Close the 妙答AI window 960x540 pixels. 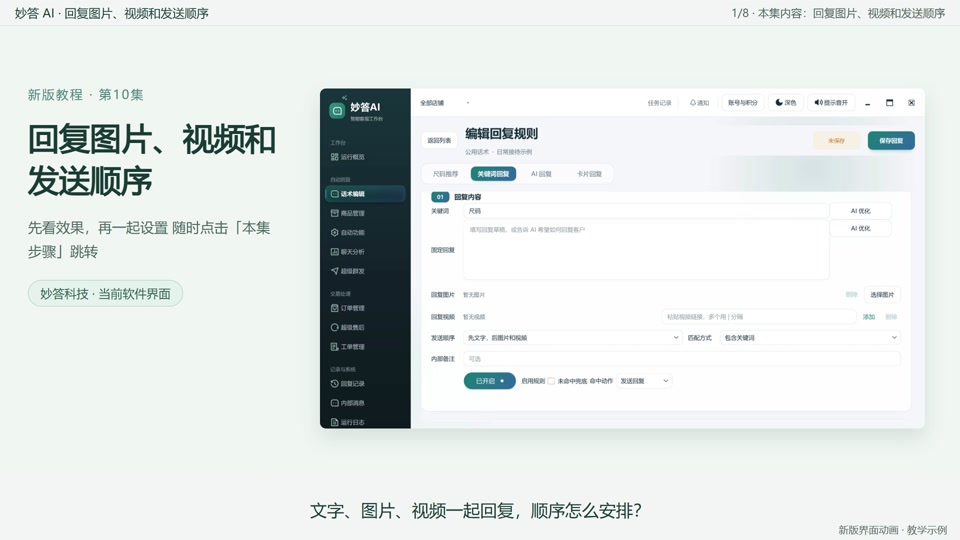[911, 103]
